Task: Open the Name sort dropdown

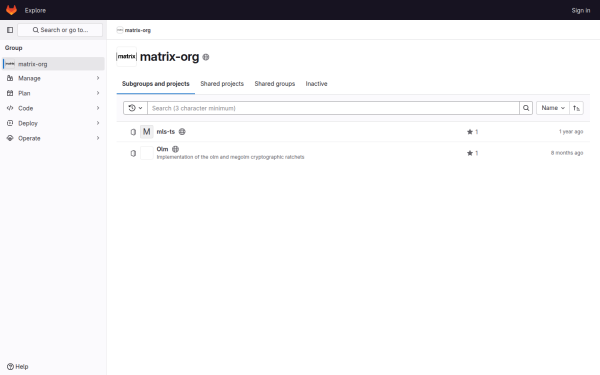Action: (x=553, y=108)
